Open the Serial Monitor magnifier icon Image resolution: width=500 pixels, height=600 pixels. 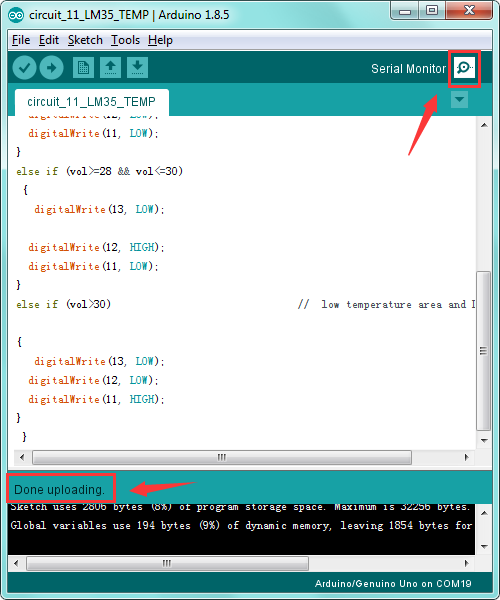click(464, 68)
